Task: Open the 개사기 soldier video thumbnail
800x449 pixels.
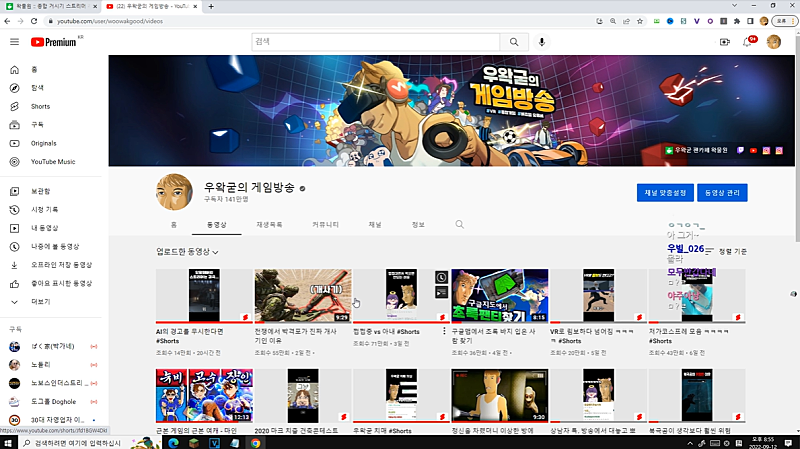Action: (303, 296)
